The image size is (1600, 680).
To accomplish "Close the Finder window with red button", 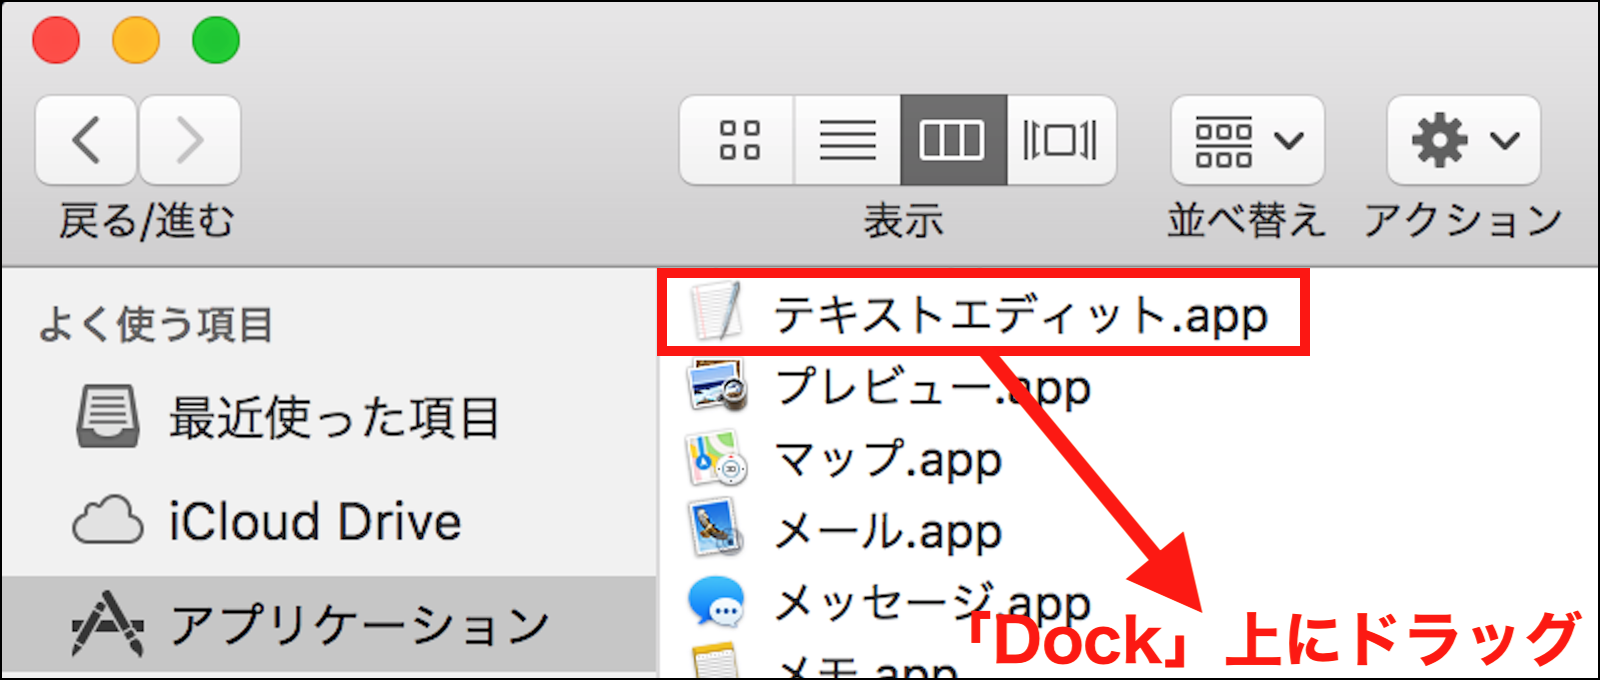I will (x=56, y=40).
